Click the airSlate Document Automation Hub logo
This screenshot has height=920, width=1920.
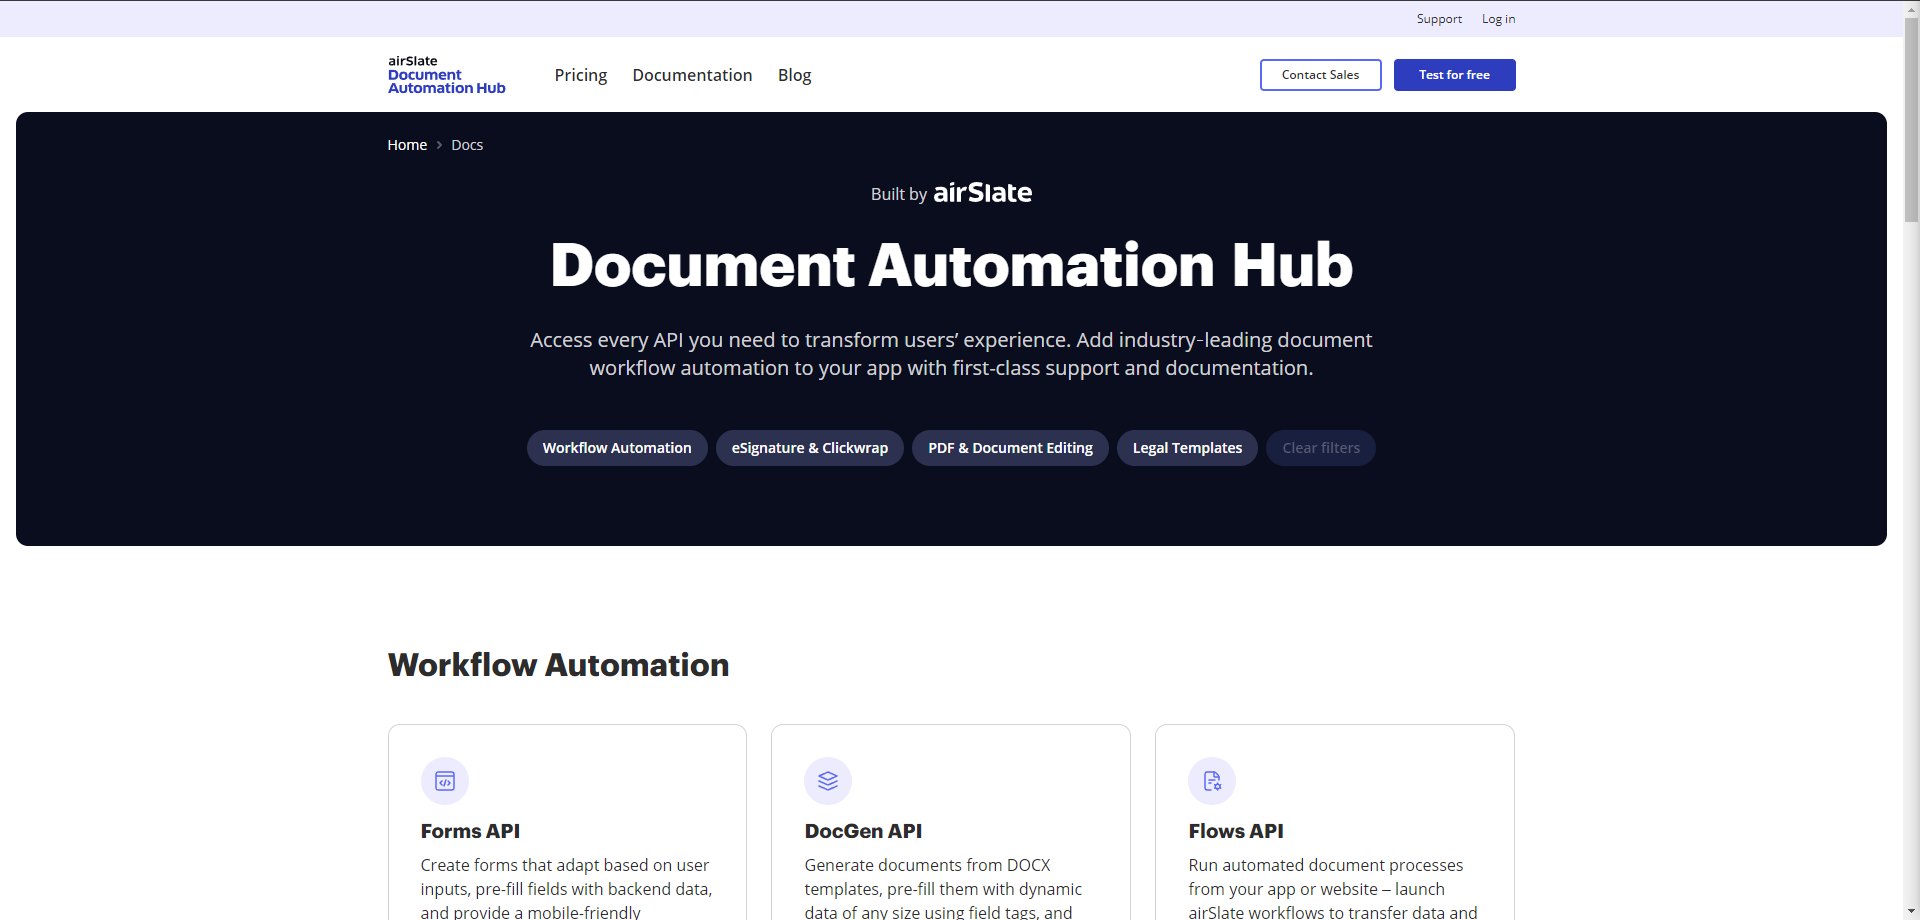click(x=447, y=75)
